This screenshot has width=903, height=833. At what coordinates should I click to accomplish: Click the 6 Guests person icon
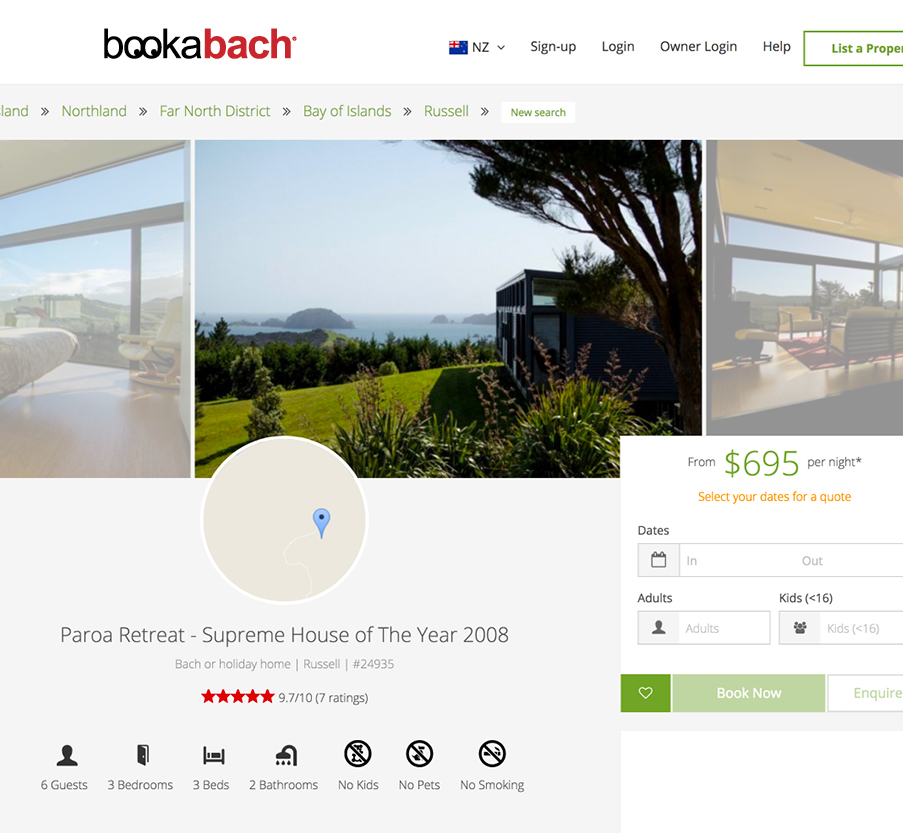(67, 755)
